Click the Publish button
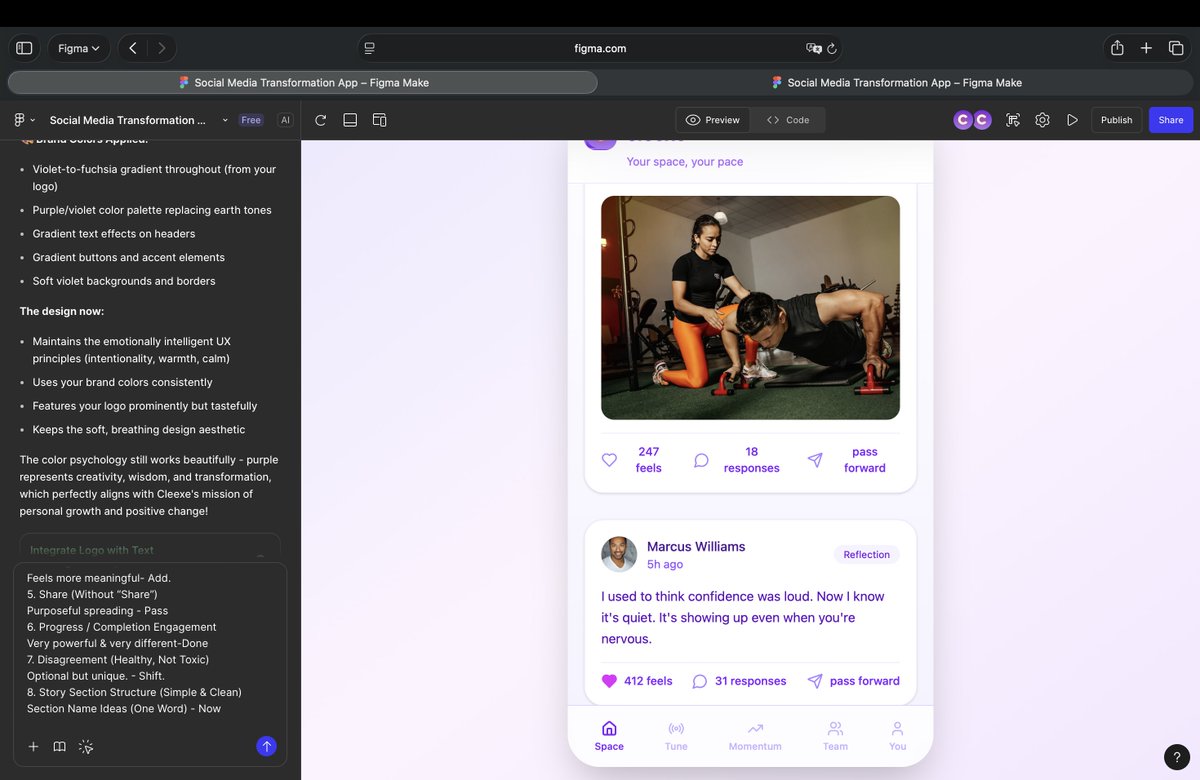1200x780 pixels. pyautogui.click(x=1116, y=120)
